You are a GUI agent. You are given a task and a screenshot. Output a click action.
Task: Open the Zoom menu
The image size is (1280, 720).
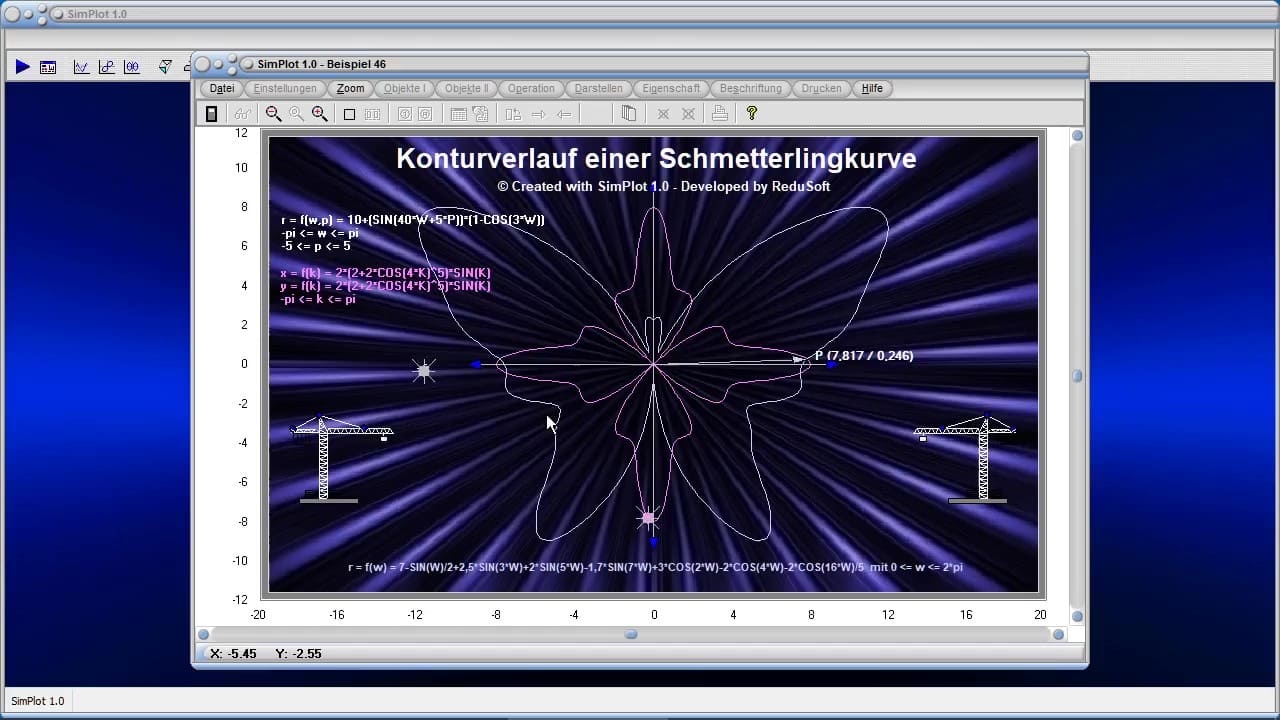(350, 88)
